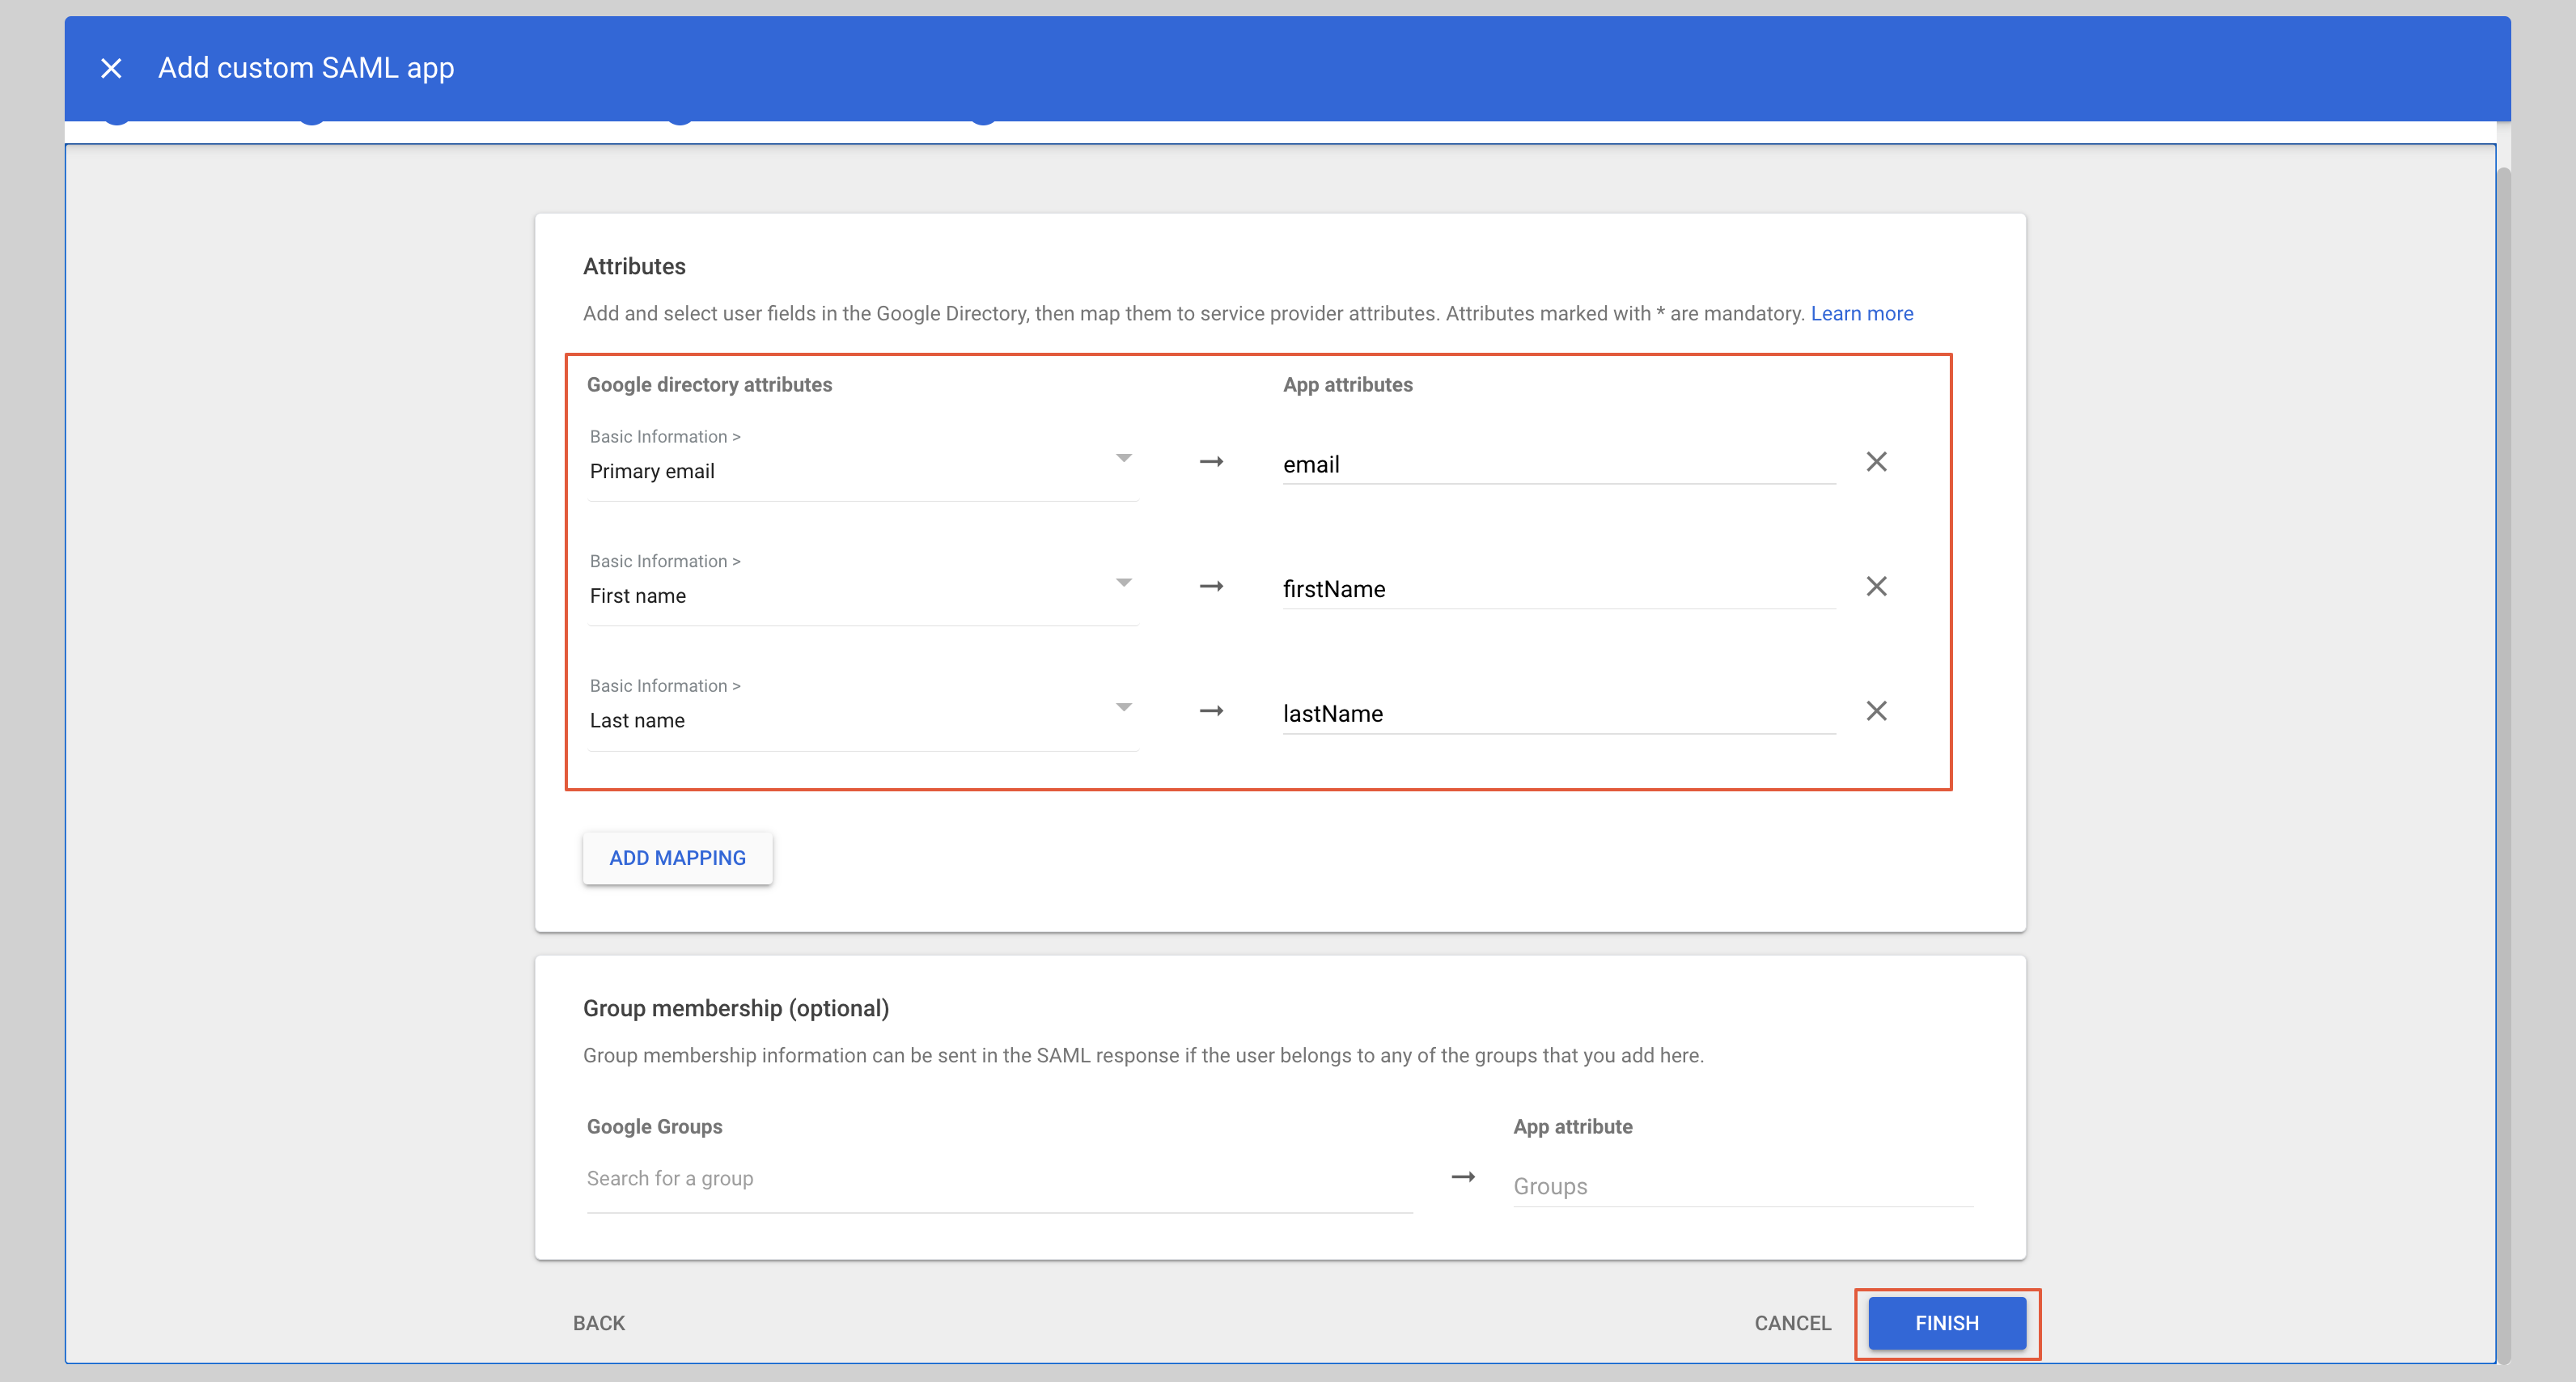2576x1382 pixels.
Task: Click ADD MAPPING to add a new attribute
Action: tap(677, 857)
